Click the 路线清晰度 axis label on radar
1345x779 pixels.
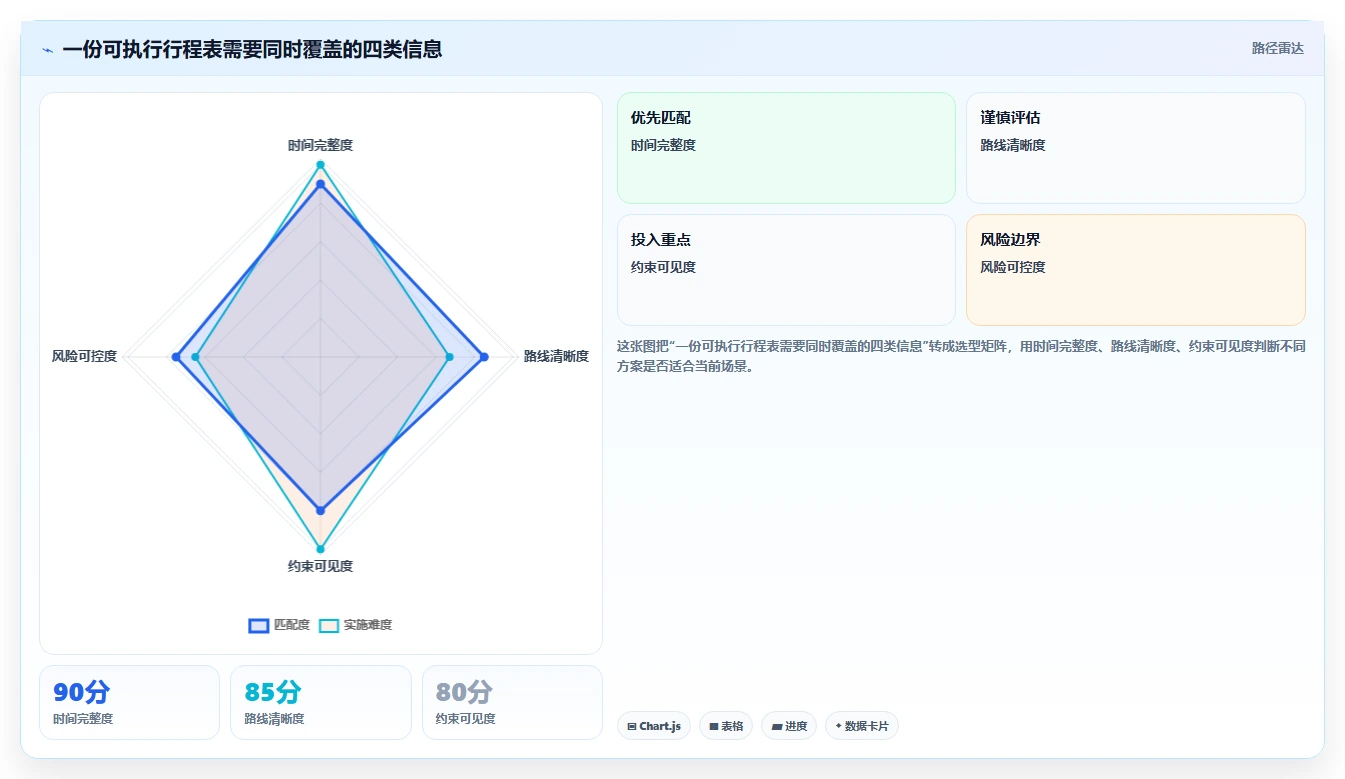click(x=556, y=356)
